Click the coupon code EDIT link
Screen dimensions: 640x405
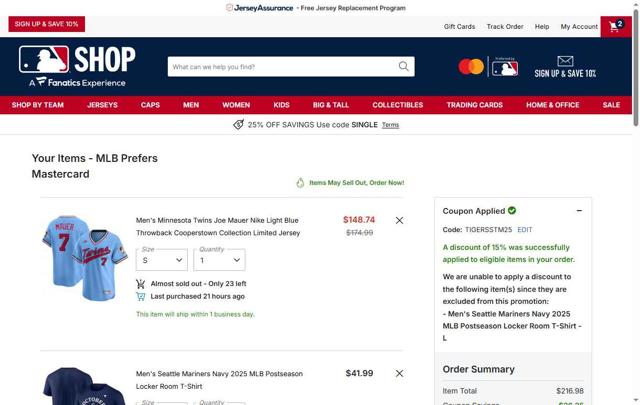pyautogui.click(x=524, y=229)
